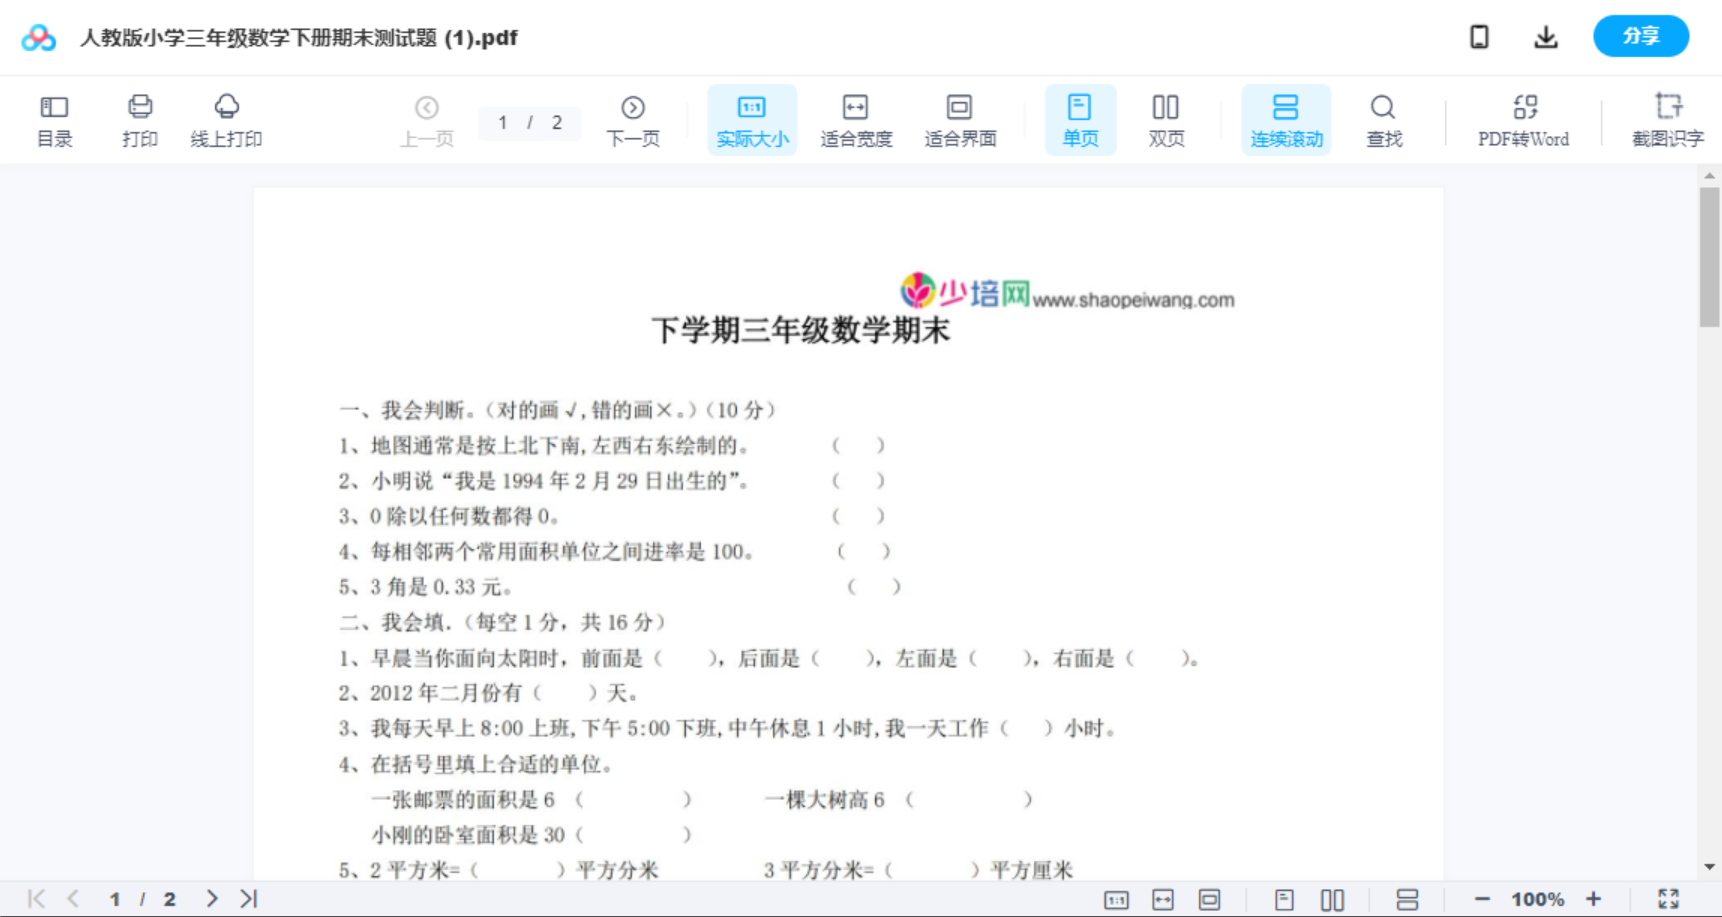Select 单页 single page mode
1722x917 pixels.
pos(1080,119)
